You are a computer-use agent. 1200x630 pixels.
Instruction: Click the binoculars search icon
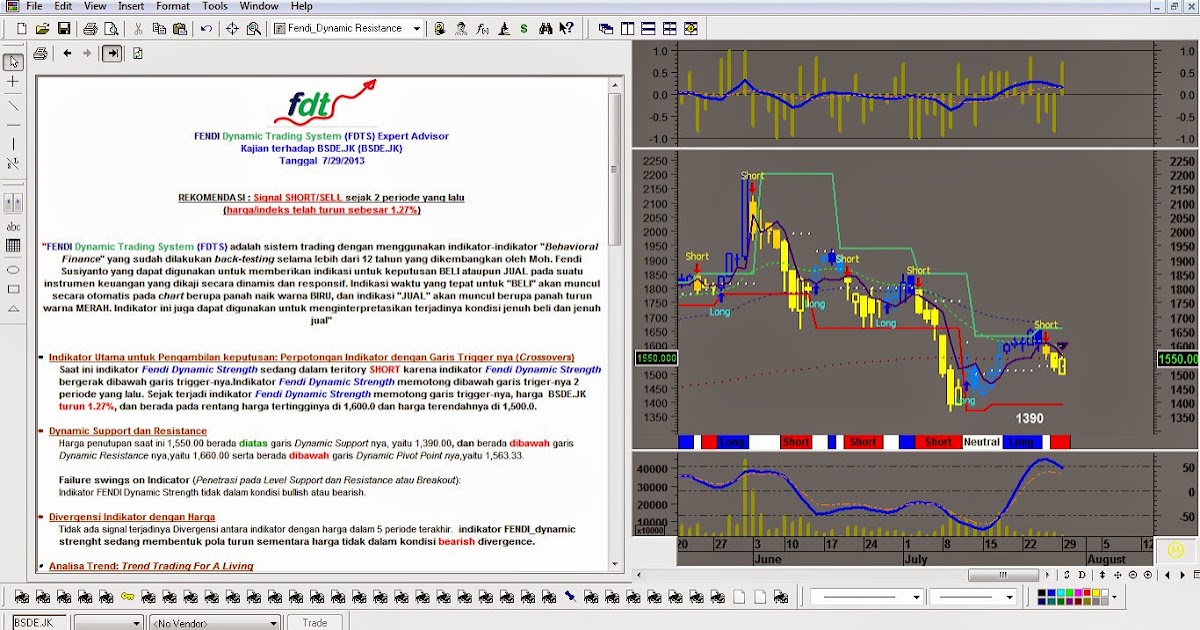point(545,29)
